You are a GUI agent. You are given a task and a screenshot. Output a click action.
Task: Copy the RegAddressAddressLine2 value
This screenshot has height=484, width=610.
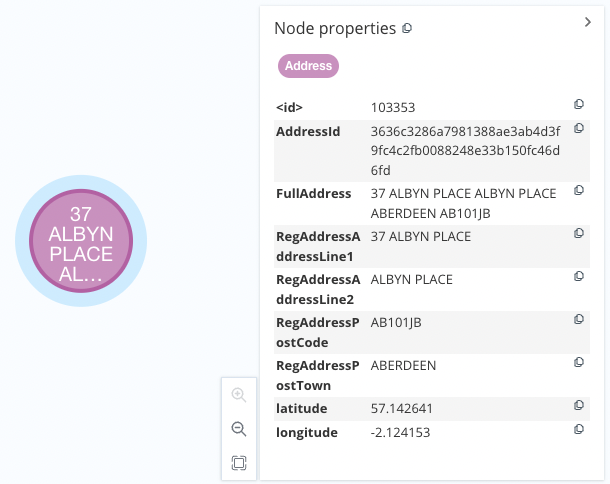(578, 276)
